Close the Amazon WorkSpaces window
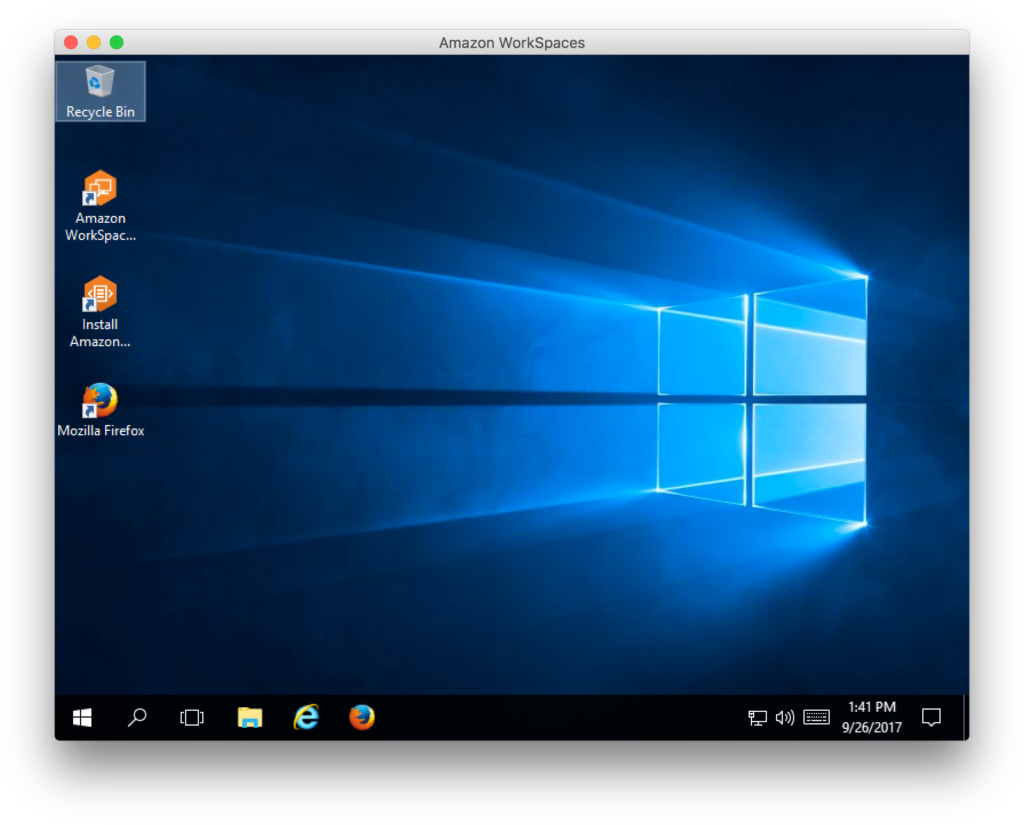Viewport: 1024px width, 825px height. pos(71,42)
